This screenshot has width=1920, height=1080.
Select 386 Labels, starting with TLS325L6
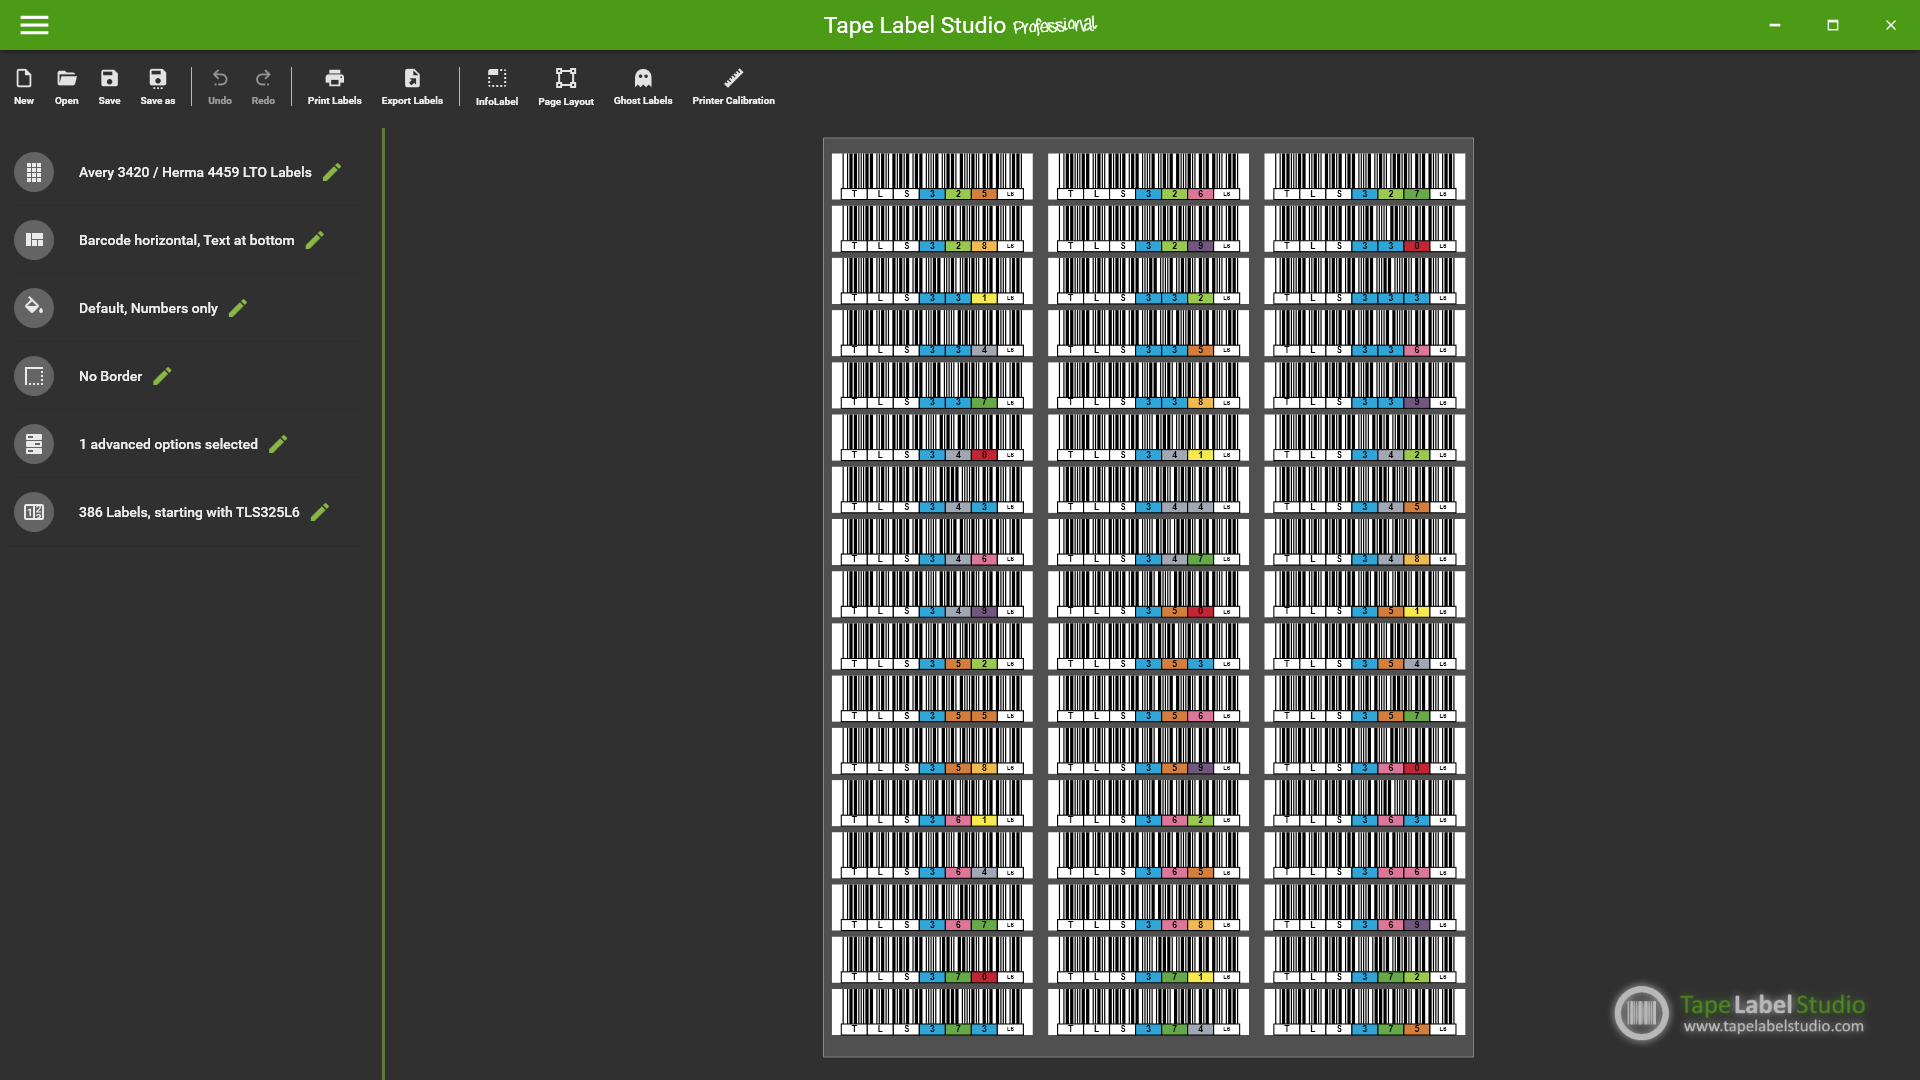189,512
